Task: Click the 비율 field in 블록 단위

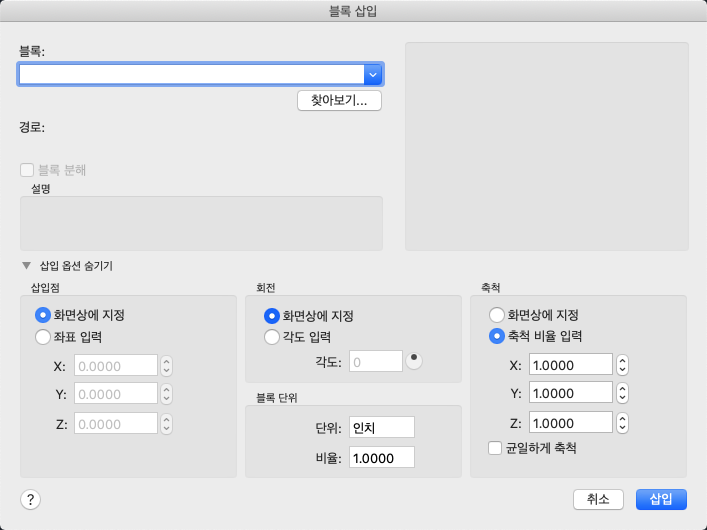Action: 382,458
